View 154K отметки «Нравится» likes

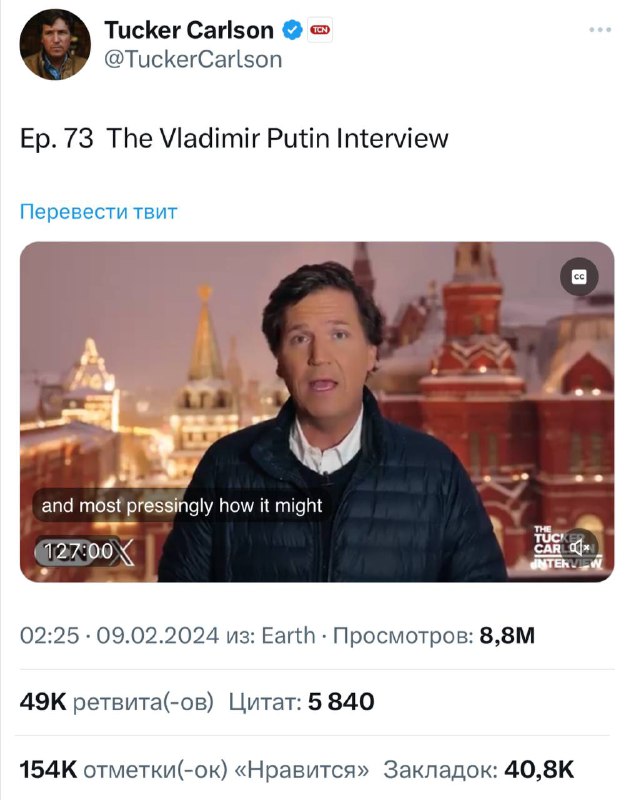(194, 769)
